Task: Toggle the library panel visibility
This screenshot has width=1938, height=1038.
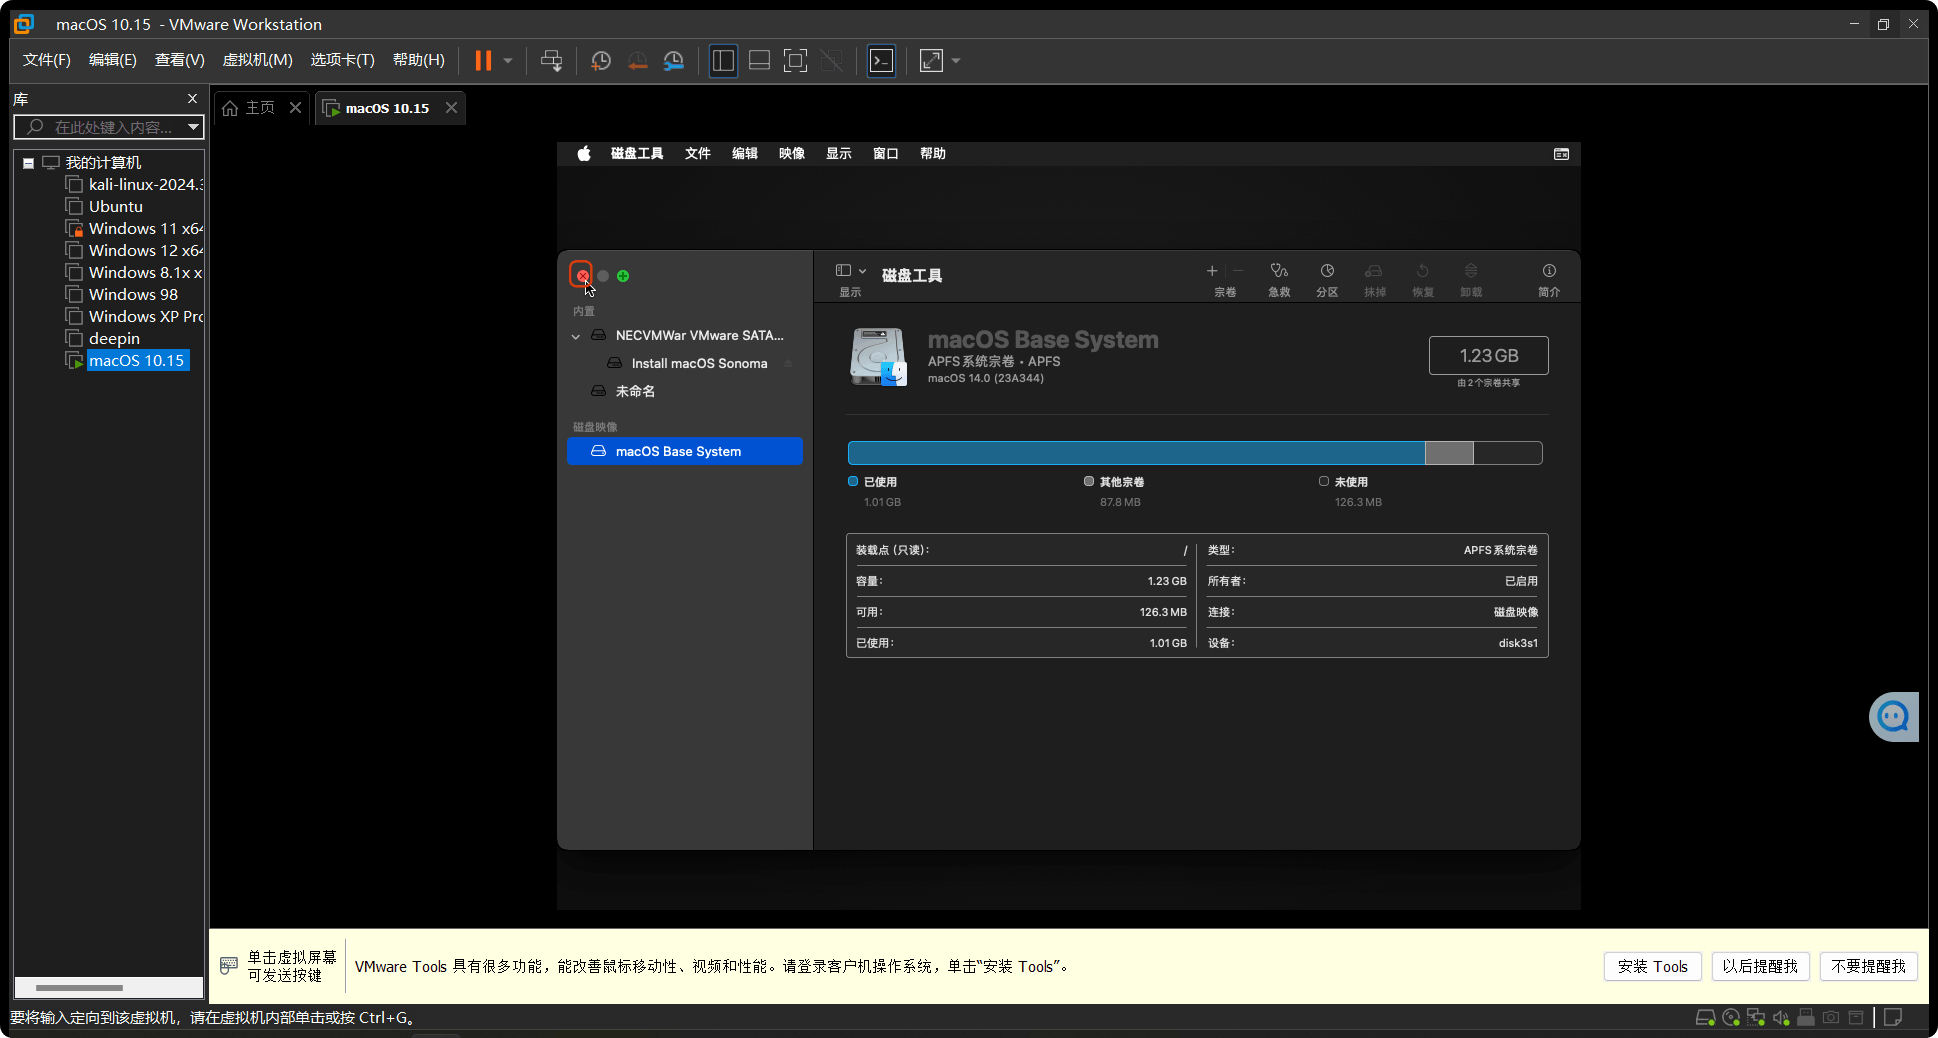Action: click(x=723, y=60)
